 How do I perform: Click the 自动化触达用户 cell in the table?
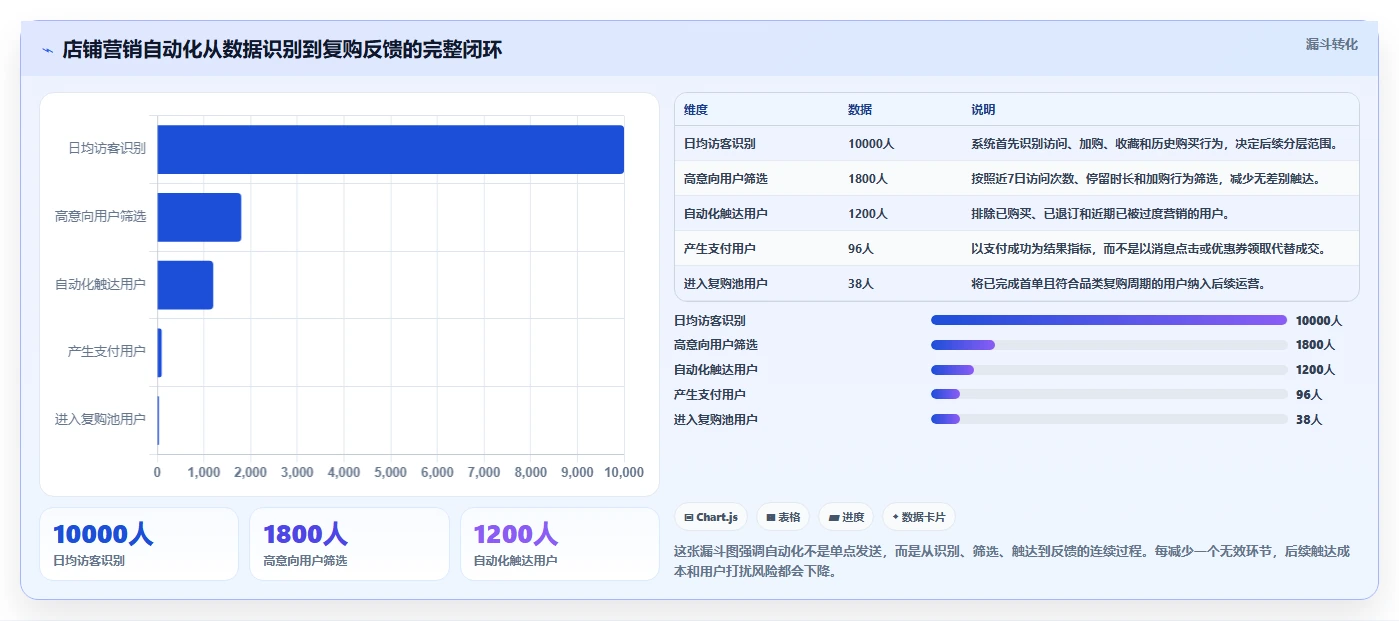click(726, 214)
